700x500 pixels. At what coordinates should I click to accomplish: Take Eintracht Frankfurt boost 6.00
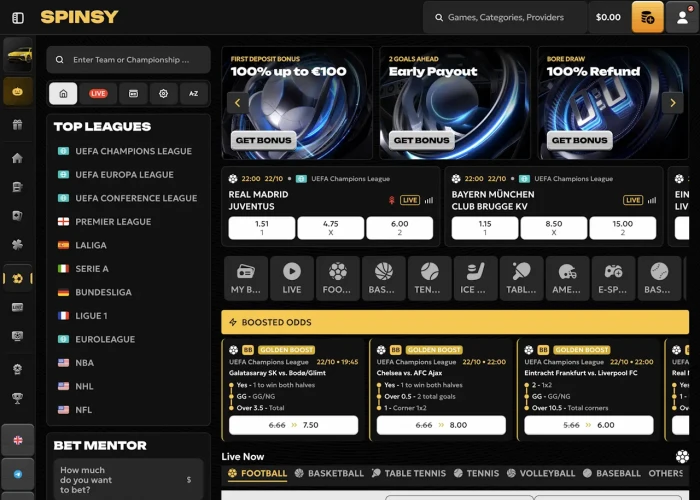pos(589,425)
